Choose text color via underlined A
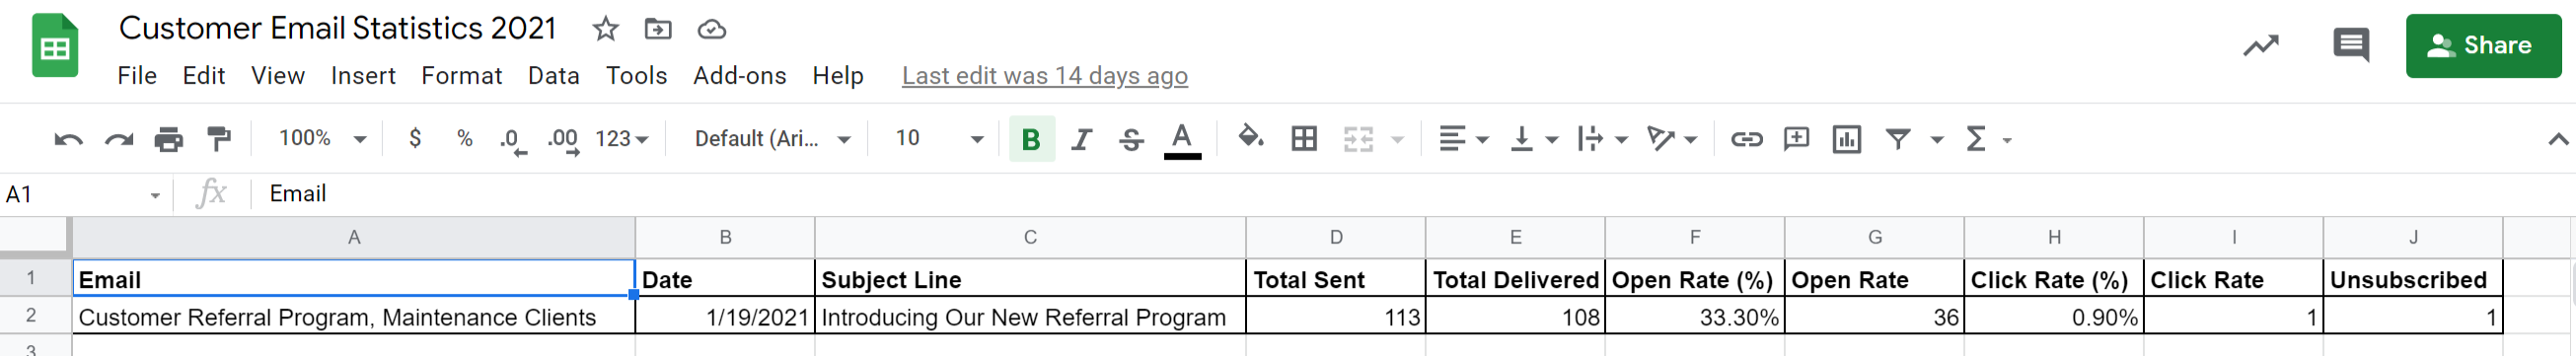2576x356 pixels. coord(1181,139)
